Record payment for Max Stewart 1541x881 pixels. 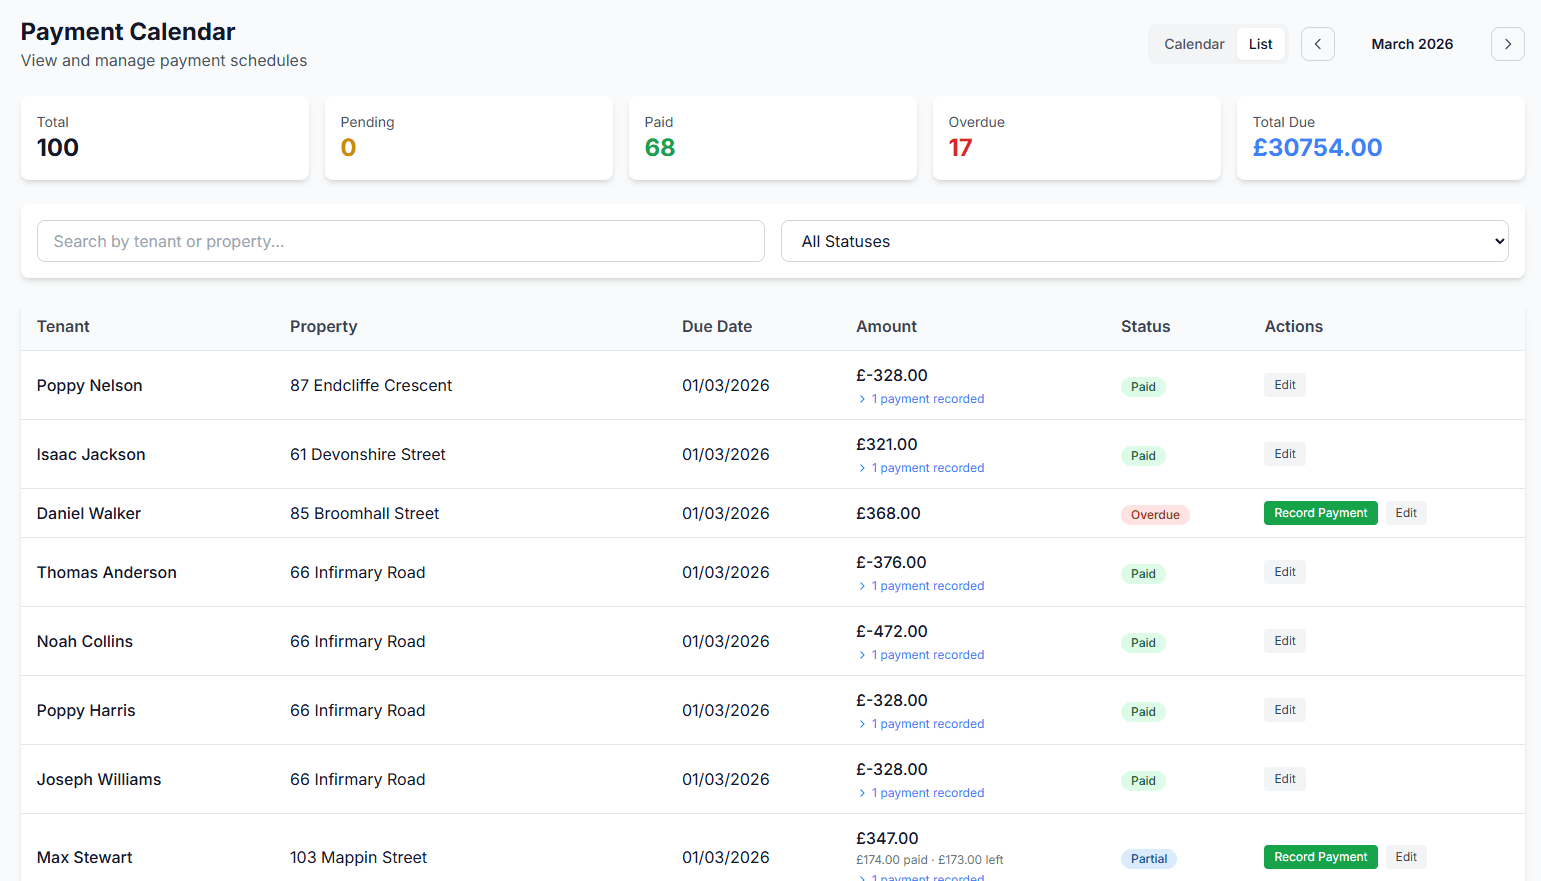(x=1320, y=857)
